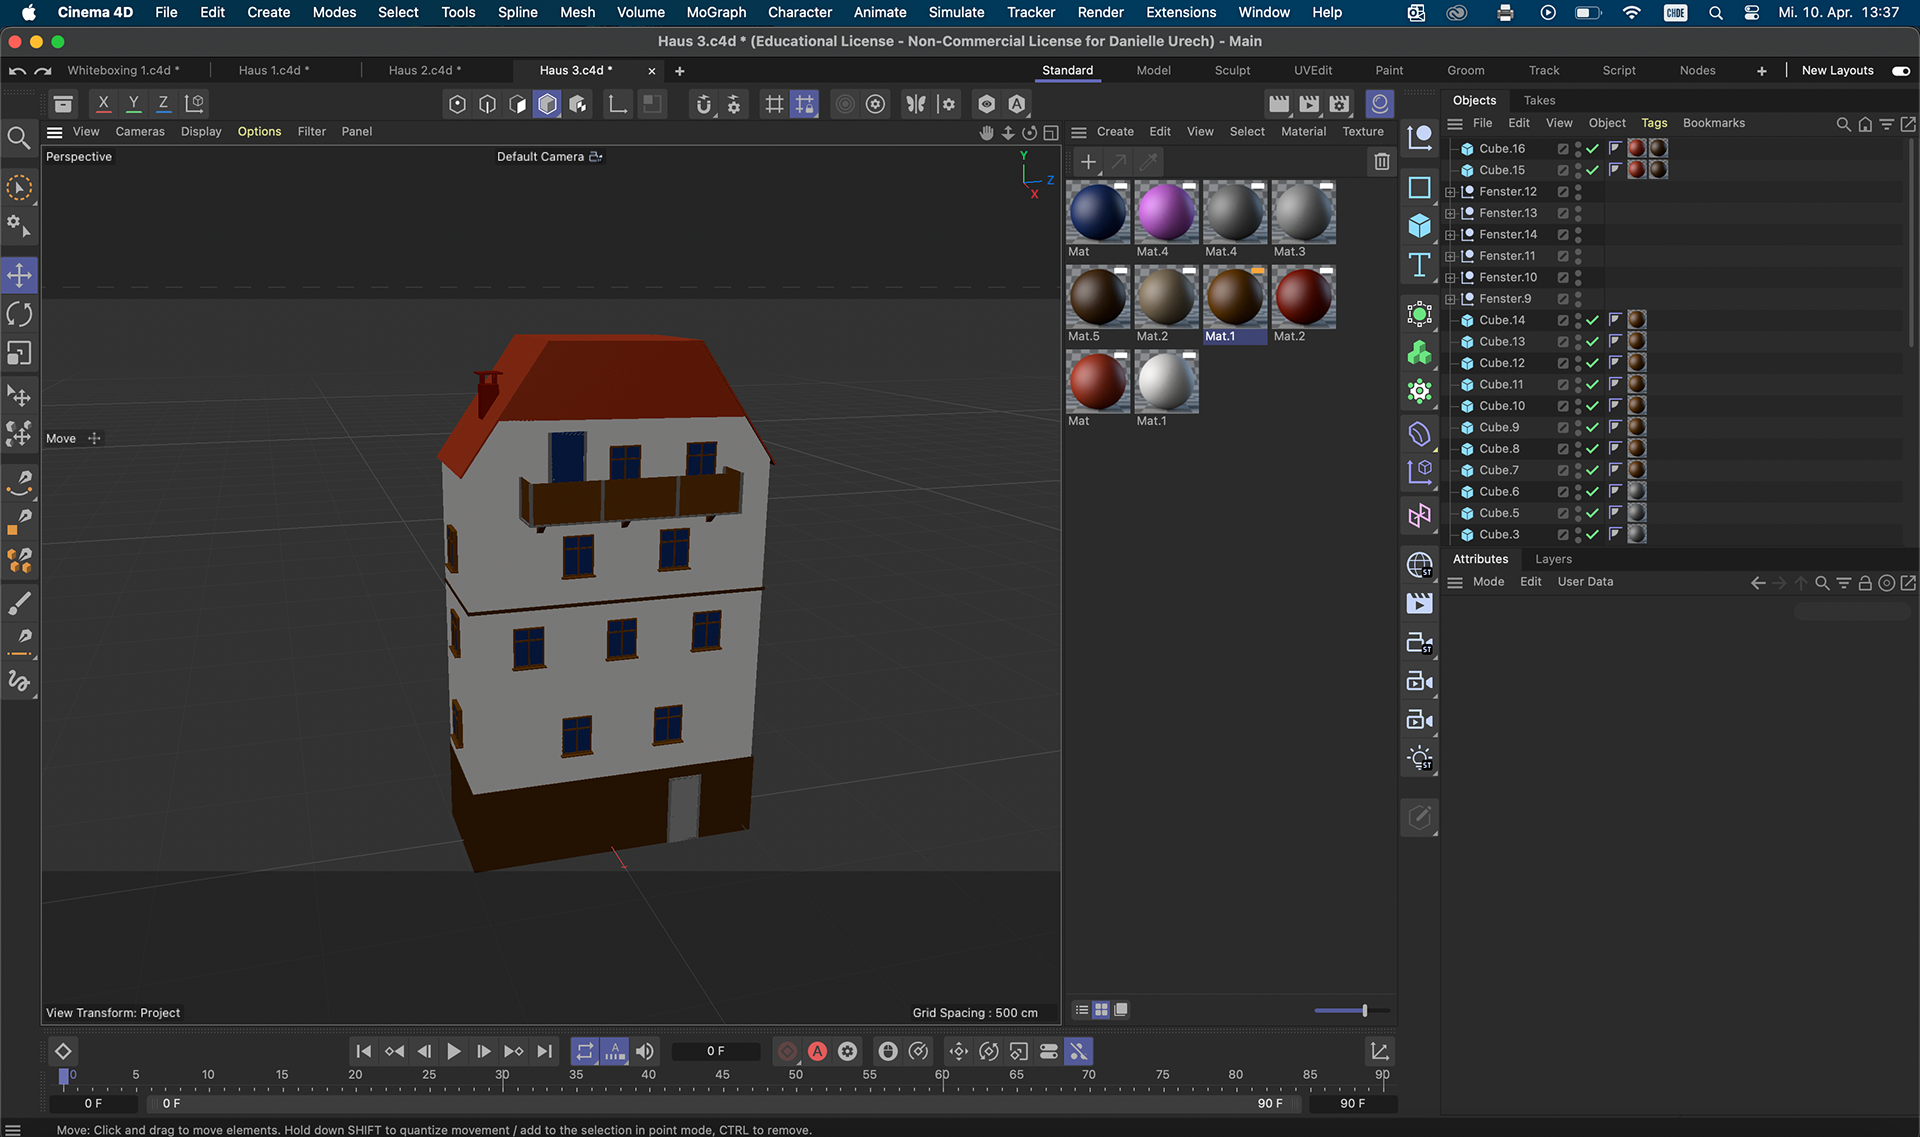Toggle the New Layouts switch

[x=1900, y=71]
